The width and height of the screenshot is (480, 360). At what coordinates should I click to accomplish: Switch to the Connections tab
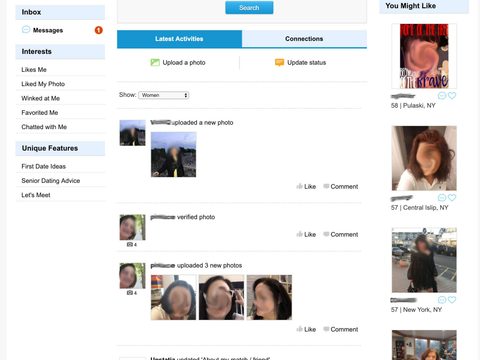(304, 39)
